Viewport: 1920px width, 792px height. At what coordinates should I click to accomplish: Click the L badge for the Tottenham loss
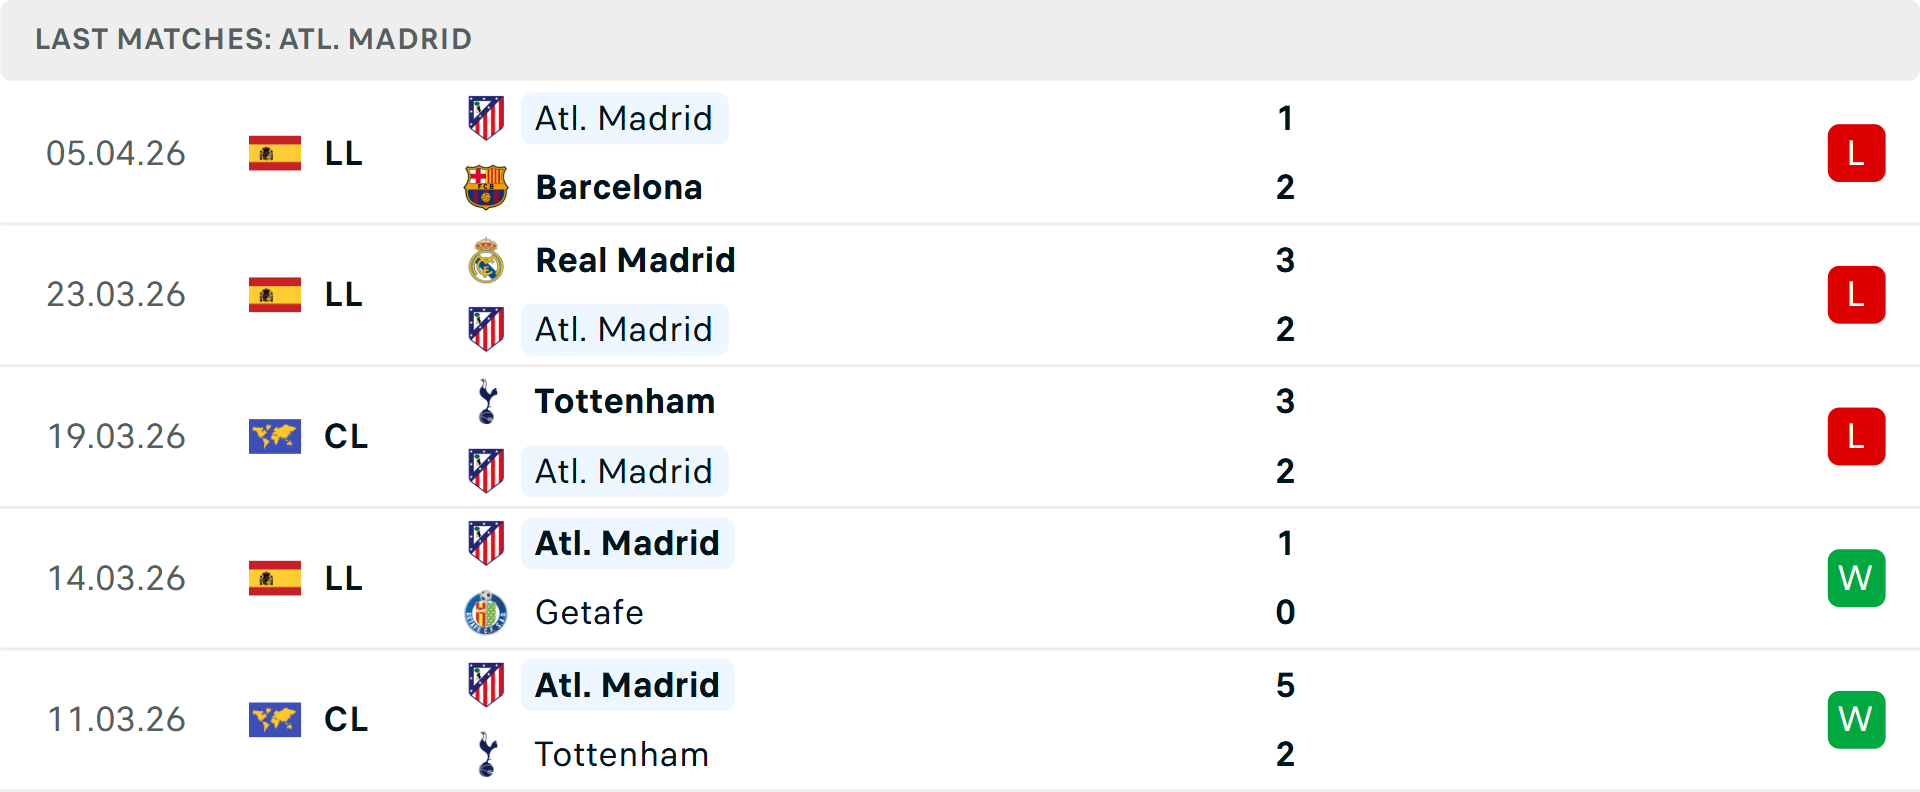1856,436
